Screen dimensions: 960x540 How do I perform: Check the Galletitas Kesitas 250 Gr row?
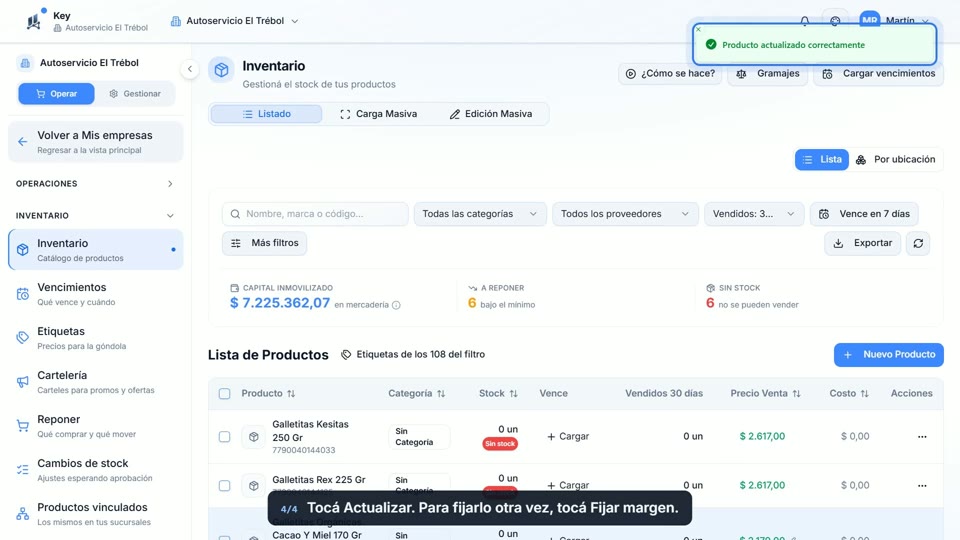pyautogui.click(x=225, y=437)
